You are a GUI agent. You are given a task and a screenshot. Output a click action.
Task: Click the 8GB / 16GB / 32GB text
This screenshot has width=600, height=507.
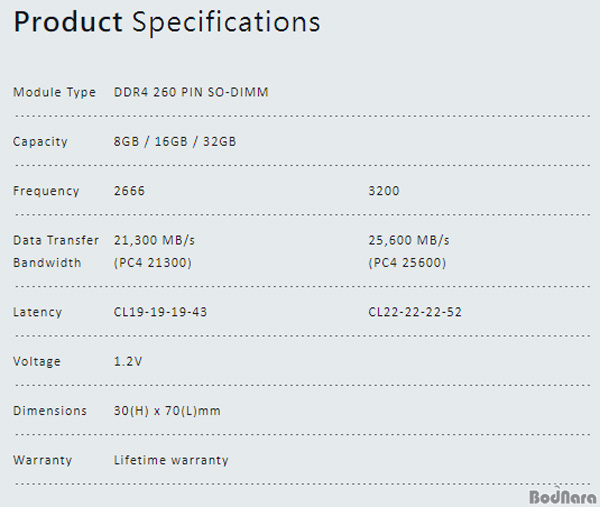[x=175, y=142]
